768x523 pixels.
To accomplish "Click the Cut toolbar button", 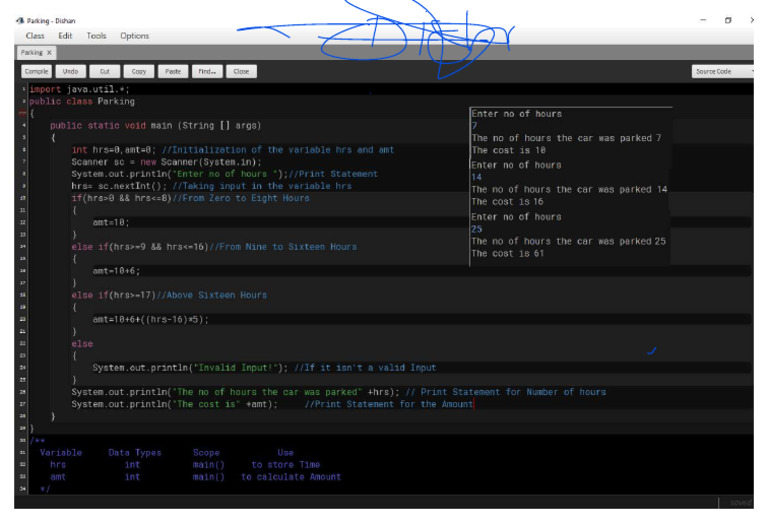I will (105, 71).
